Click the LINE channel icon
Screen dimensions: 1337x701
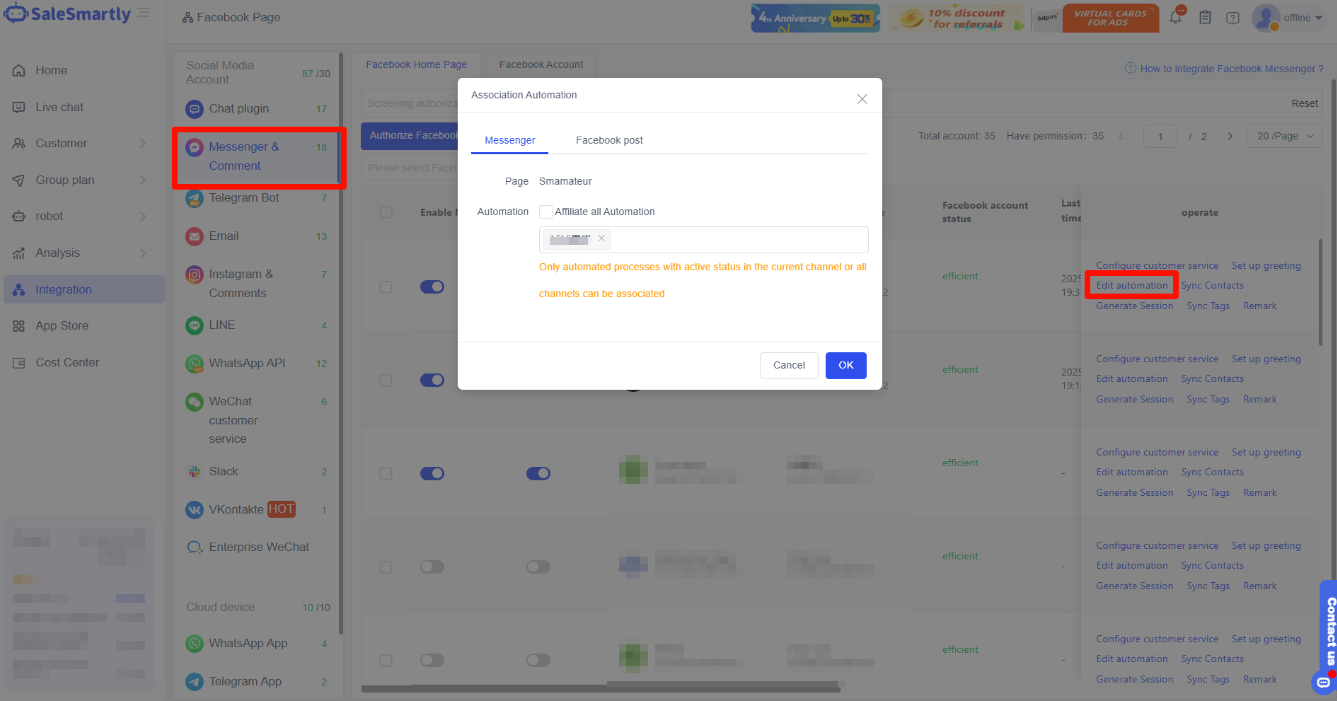(194, 325)
